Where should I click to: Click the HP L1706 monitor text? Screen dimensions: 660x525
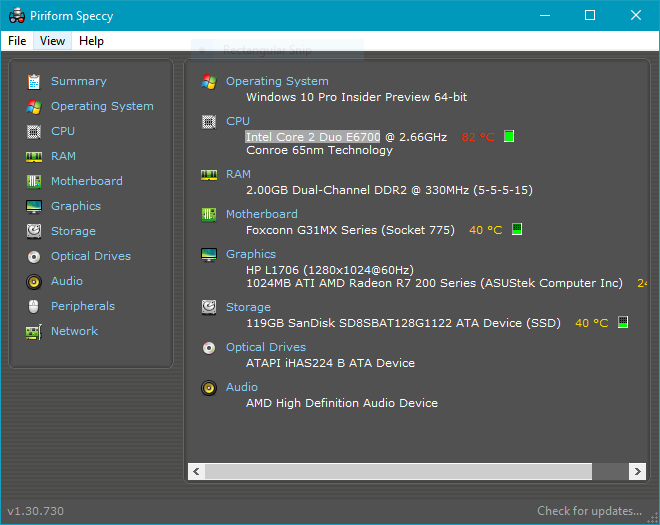[x=330, y=270]
